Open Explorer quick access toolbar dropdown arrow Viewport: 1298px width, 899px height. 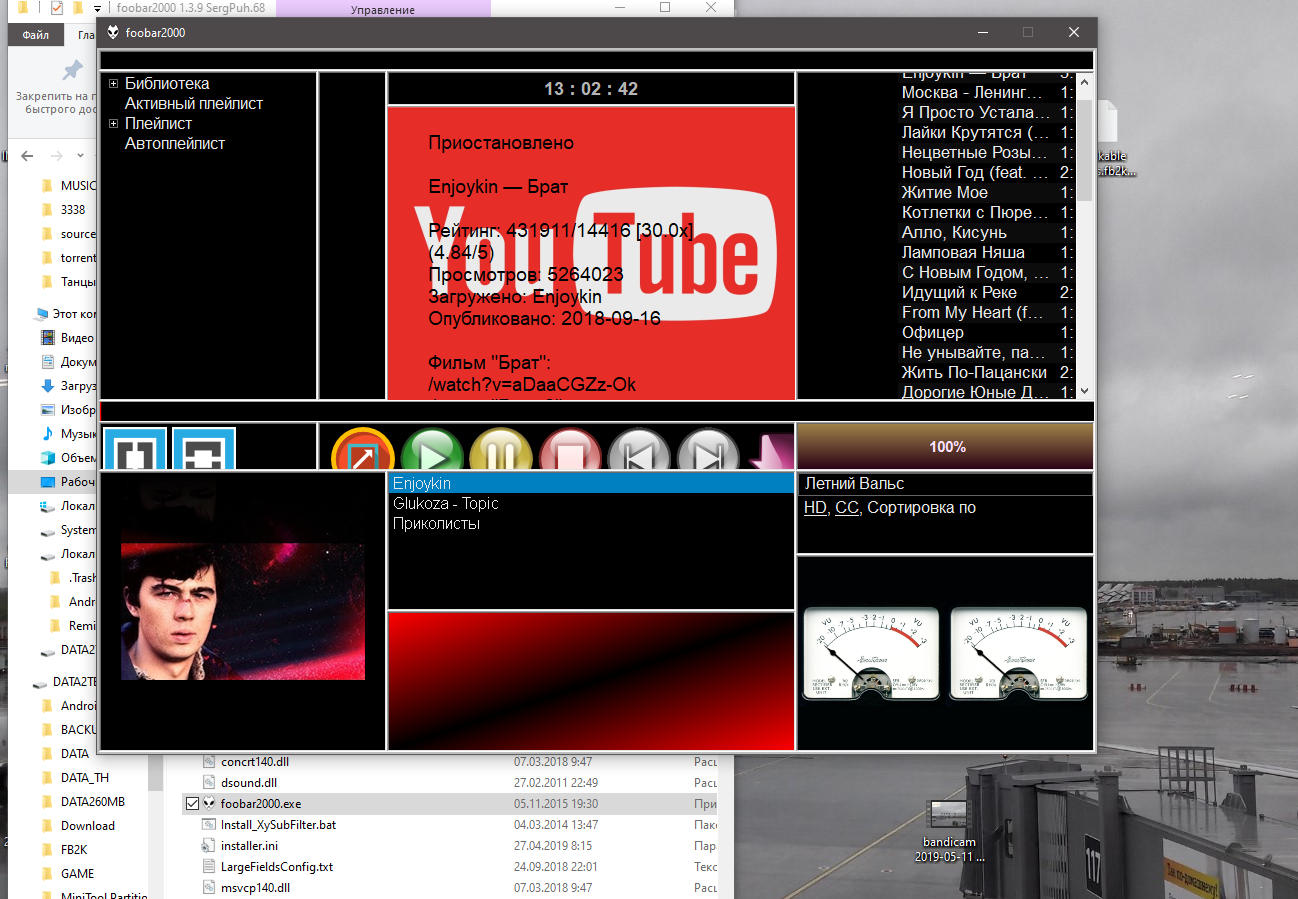[x=97, y=9]
